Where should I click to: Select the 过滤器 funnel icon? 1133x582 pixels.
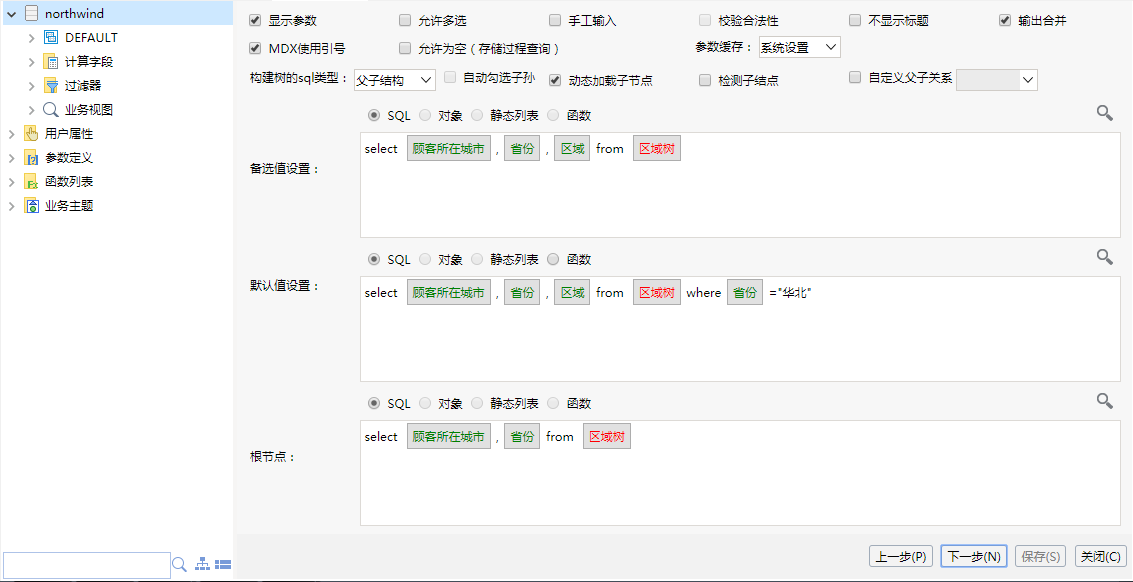click(51, 86)
